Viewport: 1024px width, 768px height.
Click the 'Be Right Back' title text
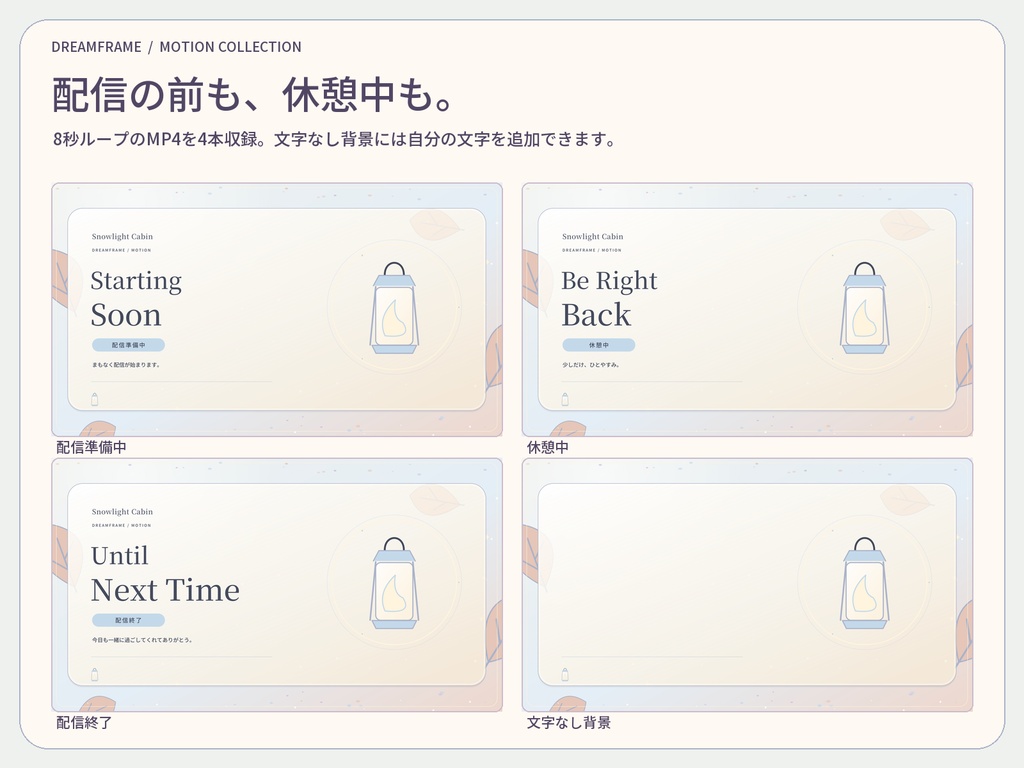coord(609,298)
